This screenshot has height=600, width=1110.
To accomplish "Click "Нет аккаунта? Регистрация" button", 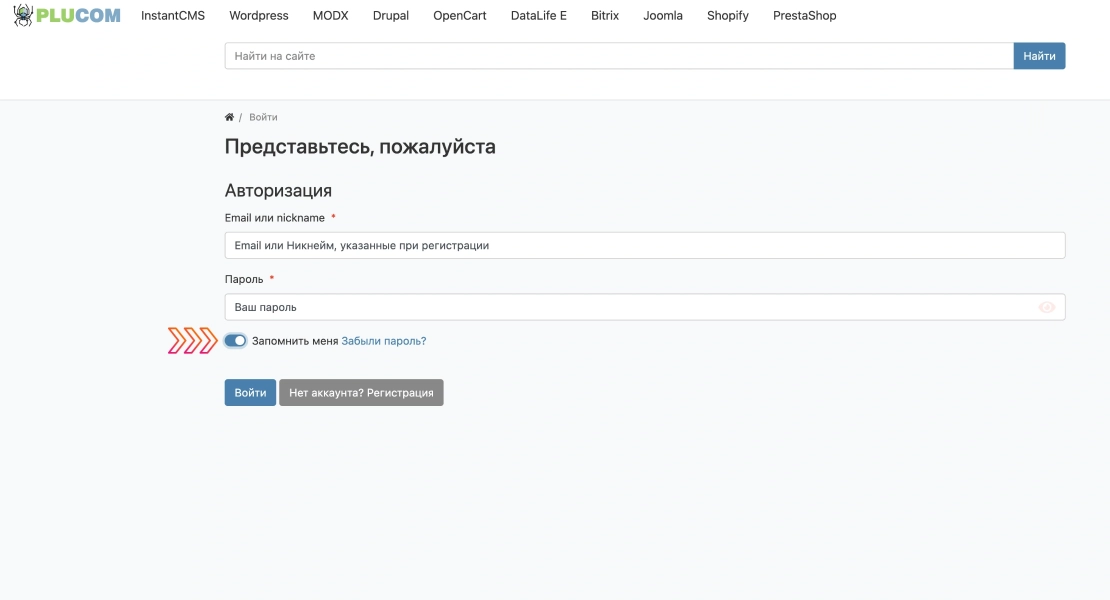I will [361, 393].
